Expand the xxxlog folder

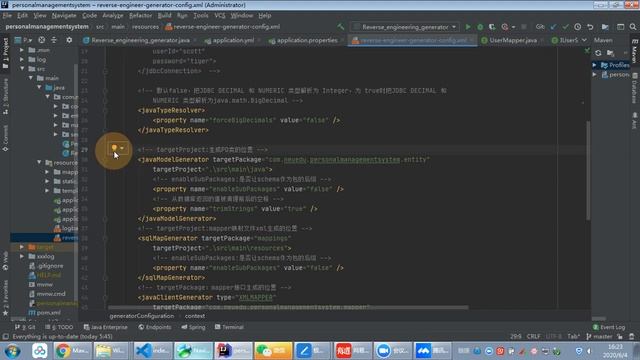point(22,256)
